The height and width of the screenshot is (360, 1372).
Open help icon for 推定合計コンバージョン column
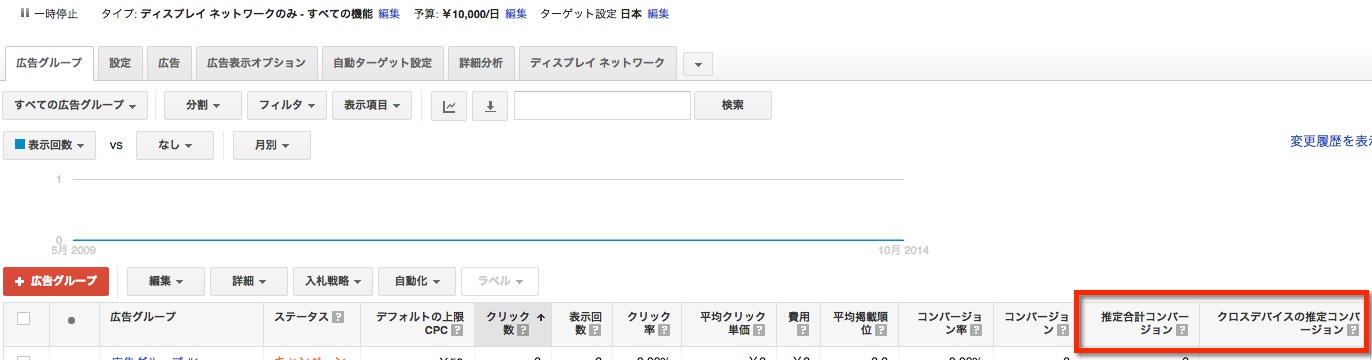click(1182, 330)
